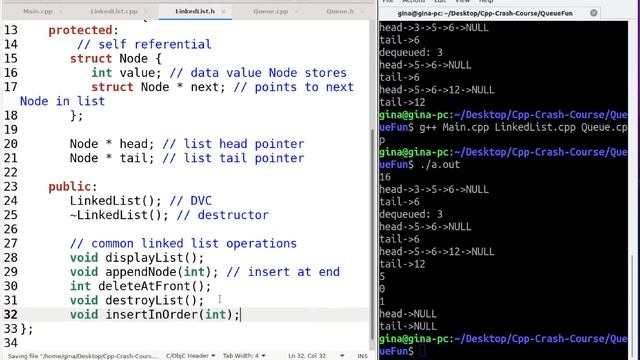Click the terminal command 'g++ Main.cpp LinkedList.cpp Queue.cp'
Image resolution: width=640 pixels, height=360 pixels.
524,127
